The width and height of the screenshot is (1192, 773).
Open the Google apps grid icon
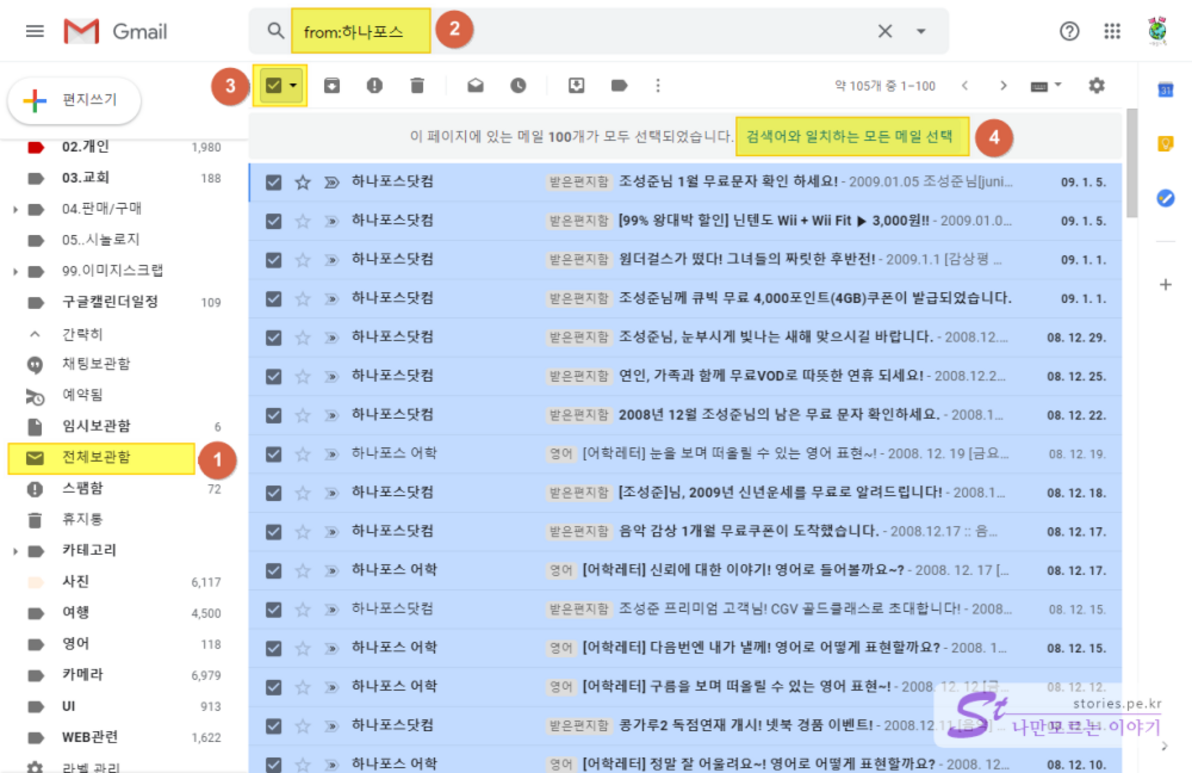1112,31
